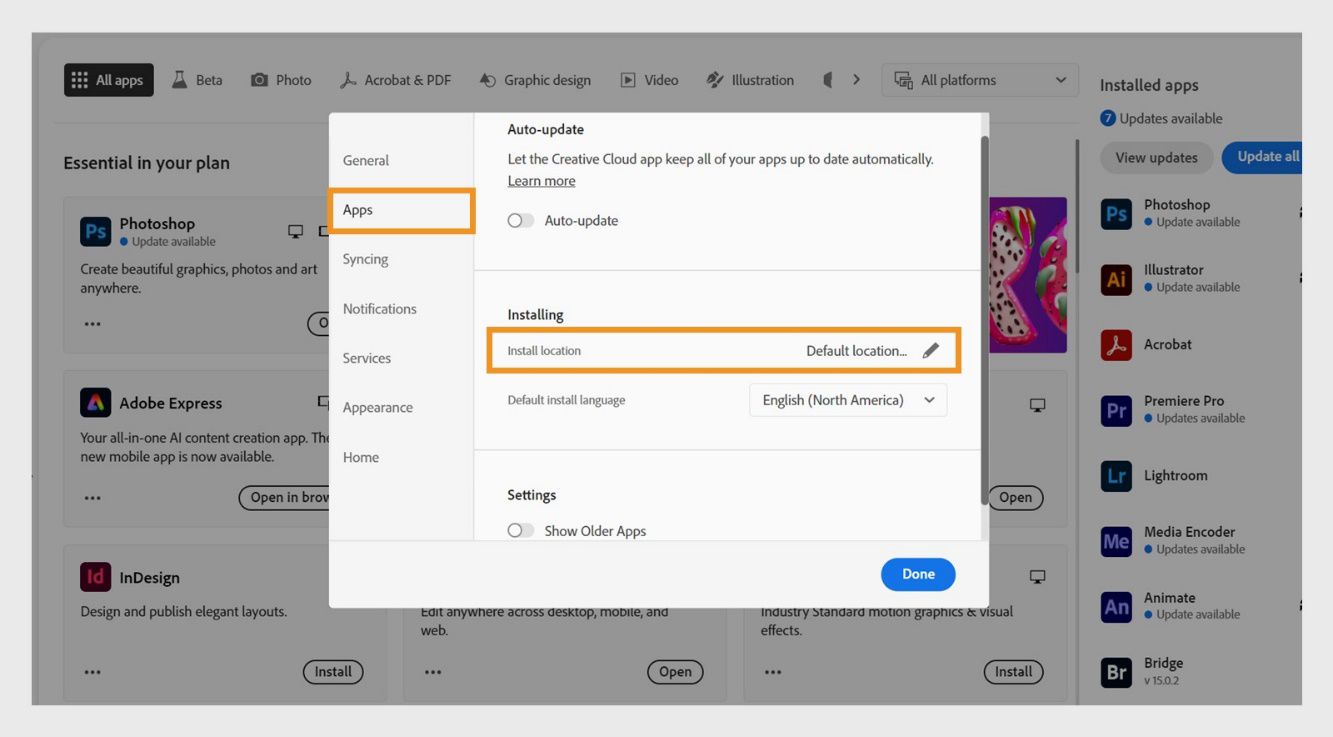This screenshot has width=1333, height=737.
Task: Open the Appearance settings tab
Action: click(x=378, y=408)
